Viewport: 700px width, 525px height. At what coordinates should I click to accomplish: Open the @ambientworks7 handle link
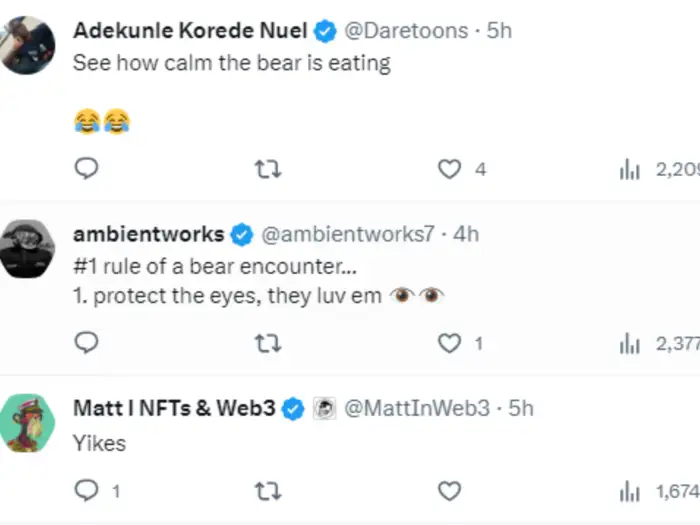point(347,234)
